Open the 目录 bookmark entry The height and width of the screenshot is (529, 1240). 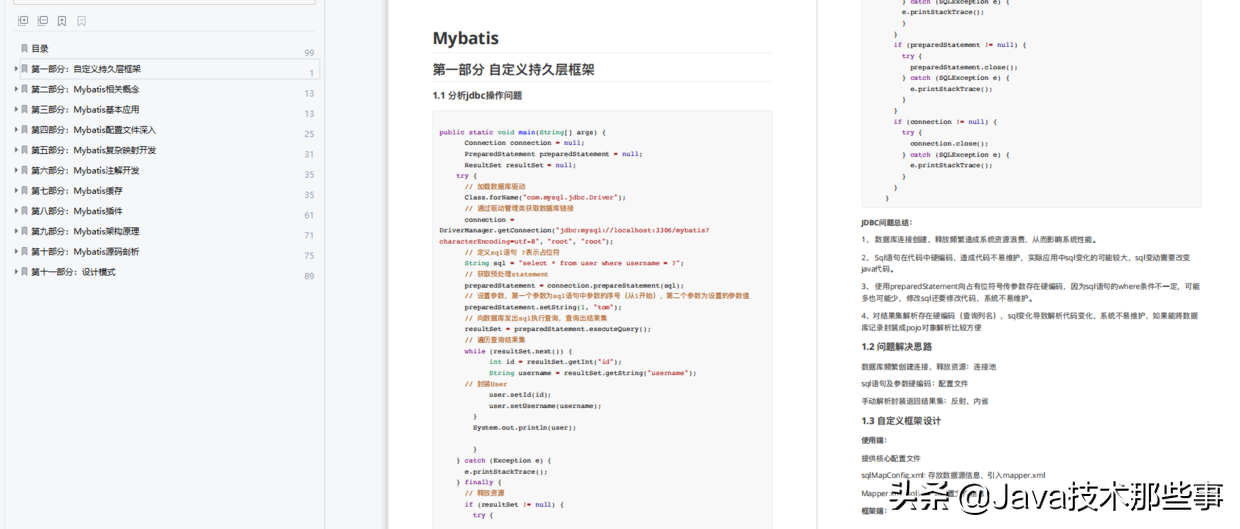pos(40,48)
